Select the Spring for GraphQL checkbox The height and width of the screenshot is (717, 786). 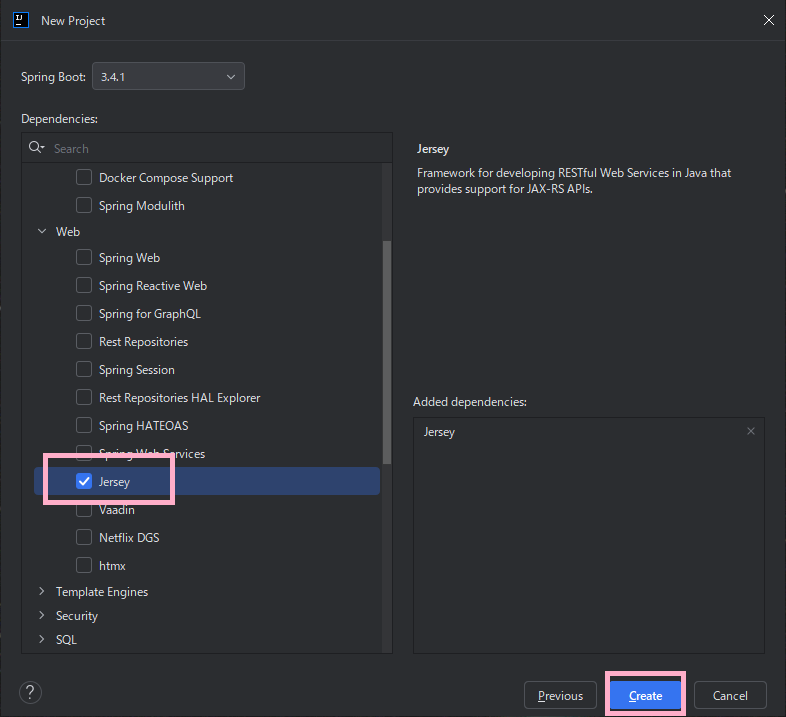84,313
